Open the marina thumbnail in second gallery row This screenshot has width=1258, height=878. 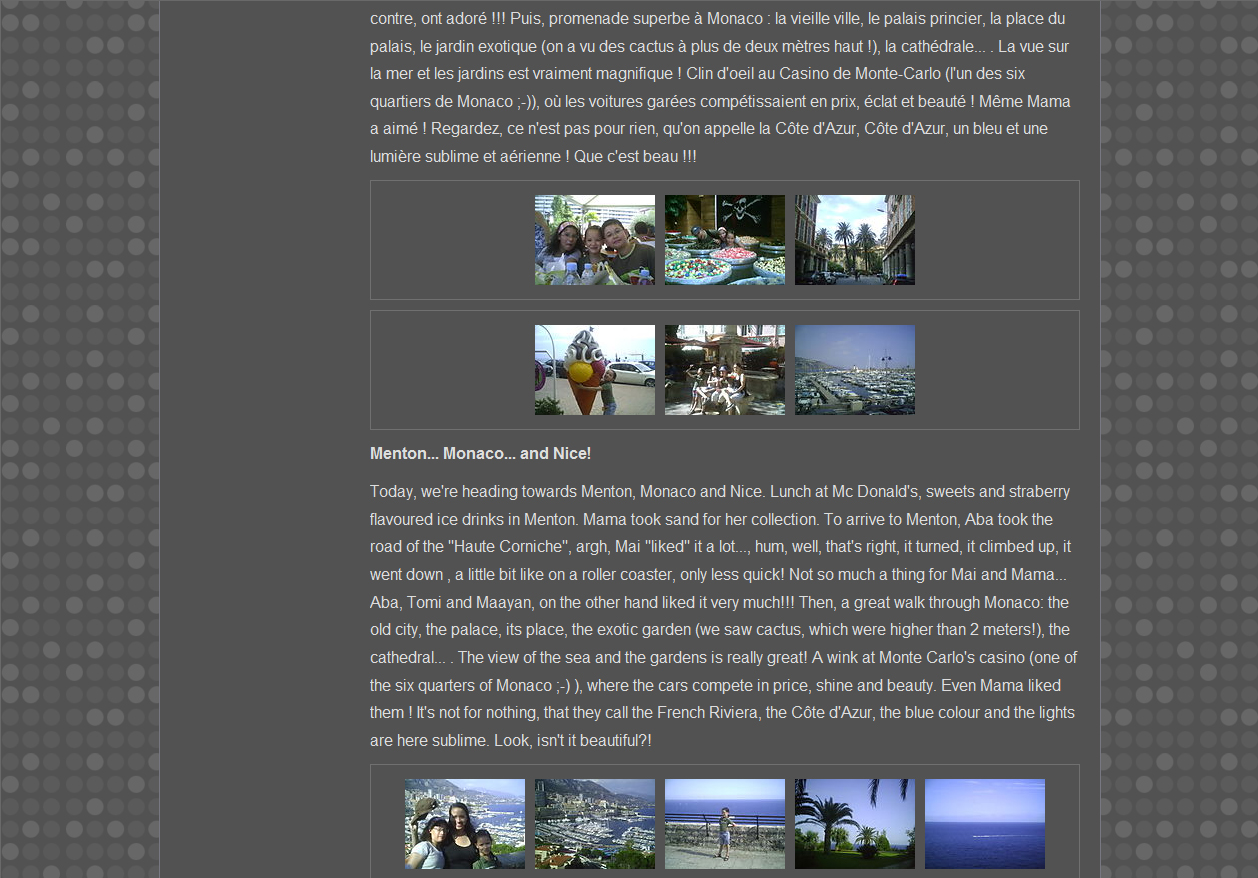coord(854,370)
